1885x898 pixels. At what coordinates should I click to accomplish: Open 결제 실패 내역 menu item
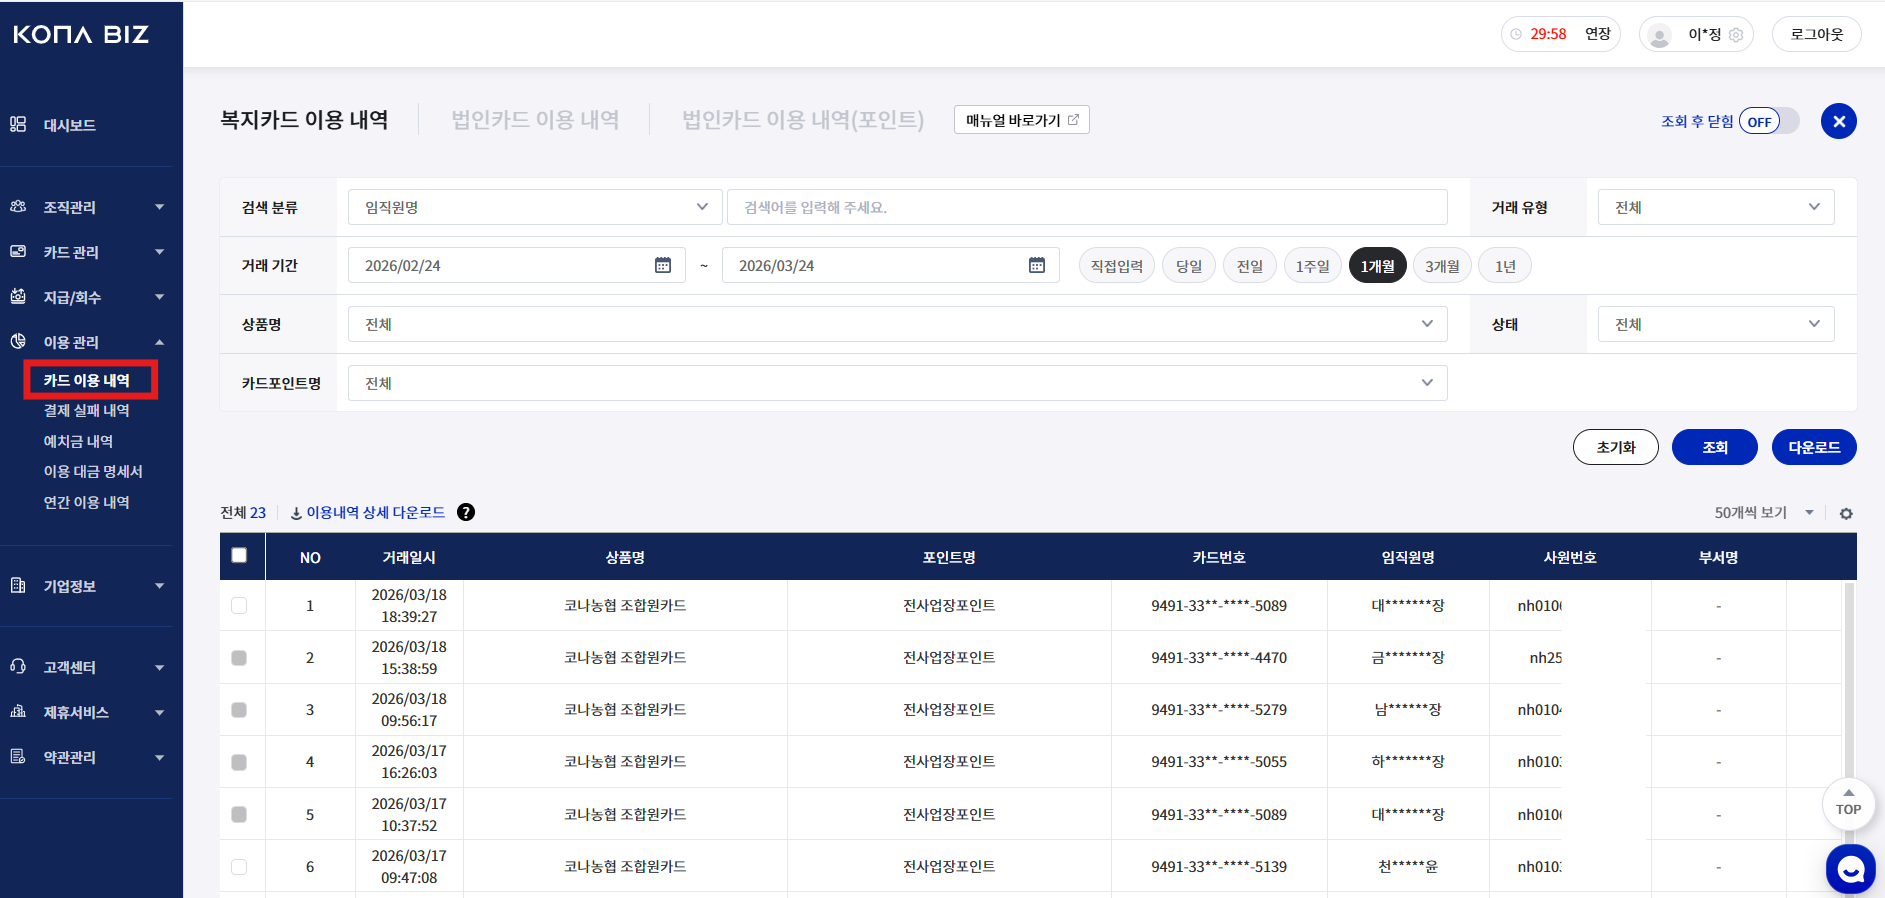click(x=86, y=411)
